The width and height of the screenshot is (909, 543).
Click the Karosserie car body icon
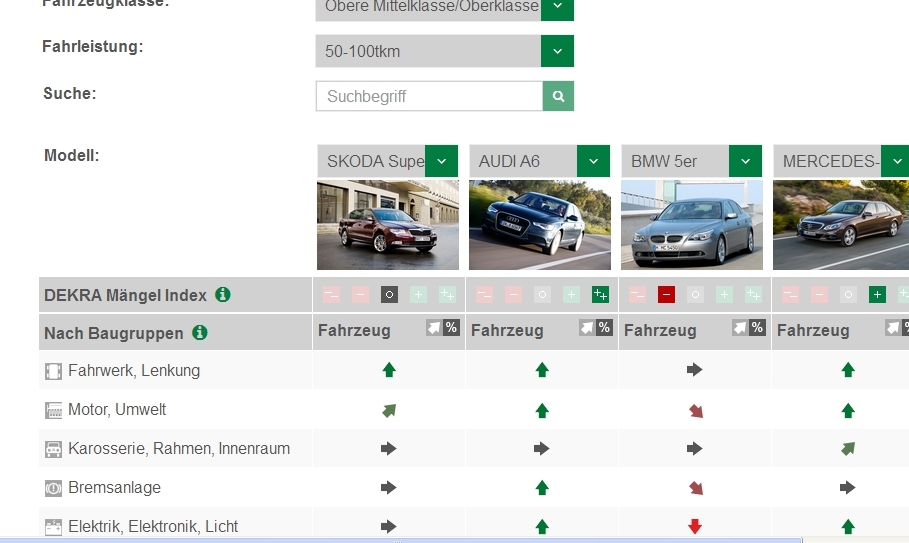53,449
